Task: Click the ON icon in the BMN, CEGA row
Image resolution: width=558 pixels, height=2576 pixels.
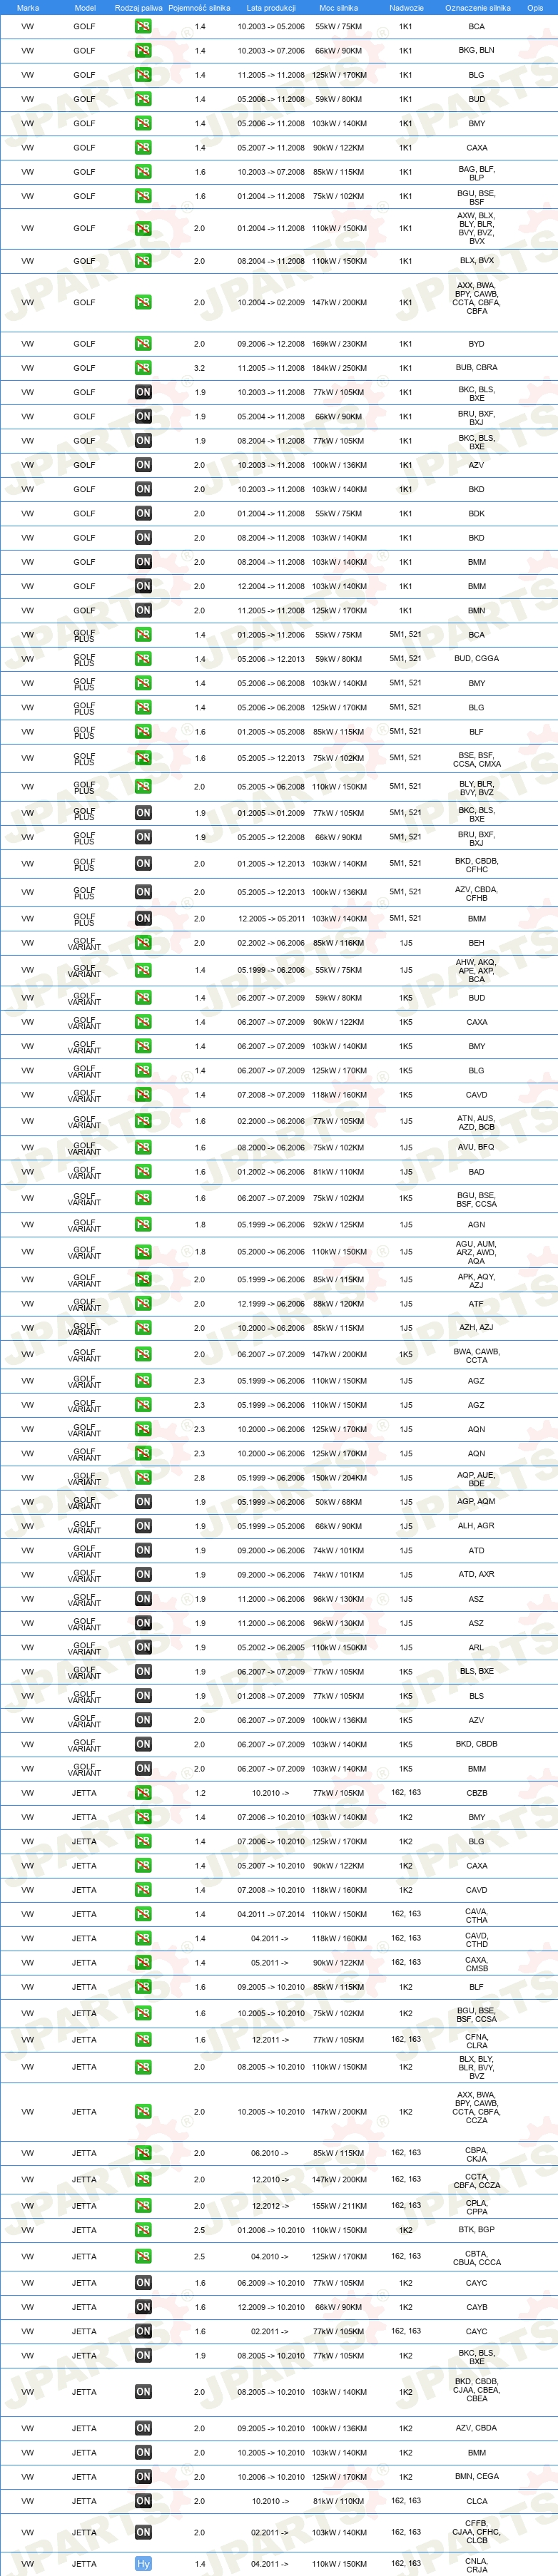Action: (x=143, y=2477)
